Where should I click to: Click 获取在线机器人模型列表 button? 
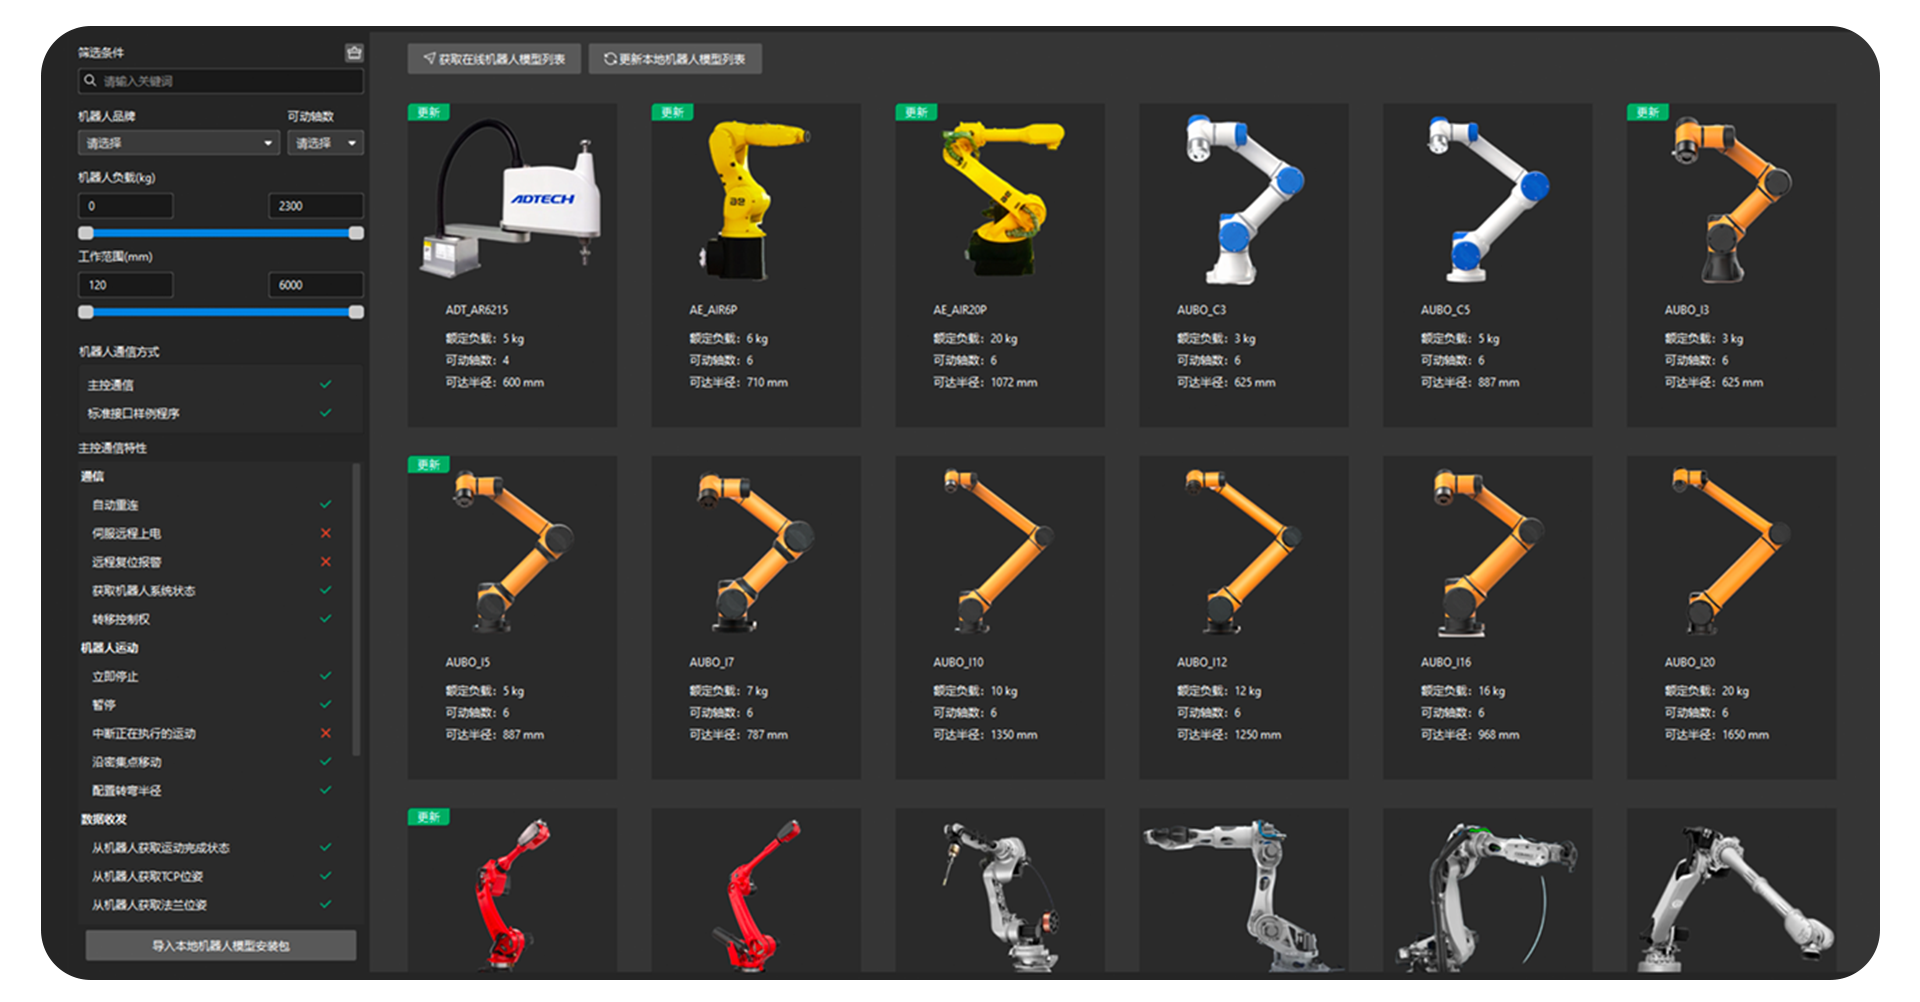point(494,59)
